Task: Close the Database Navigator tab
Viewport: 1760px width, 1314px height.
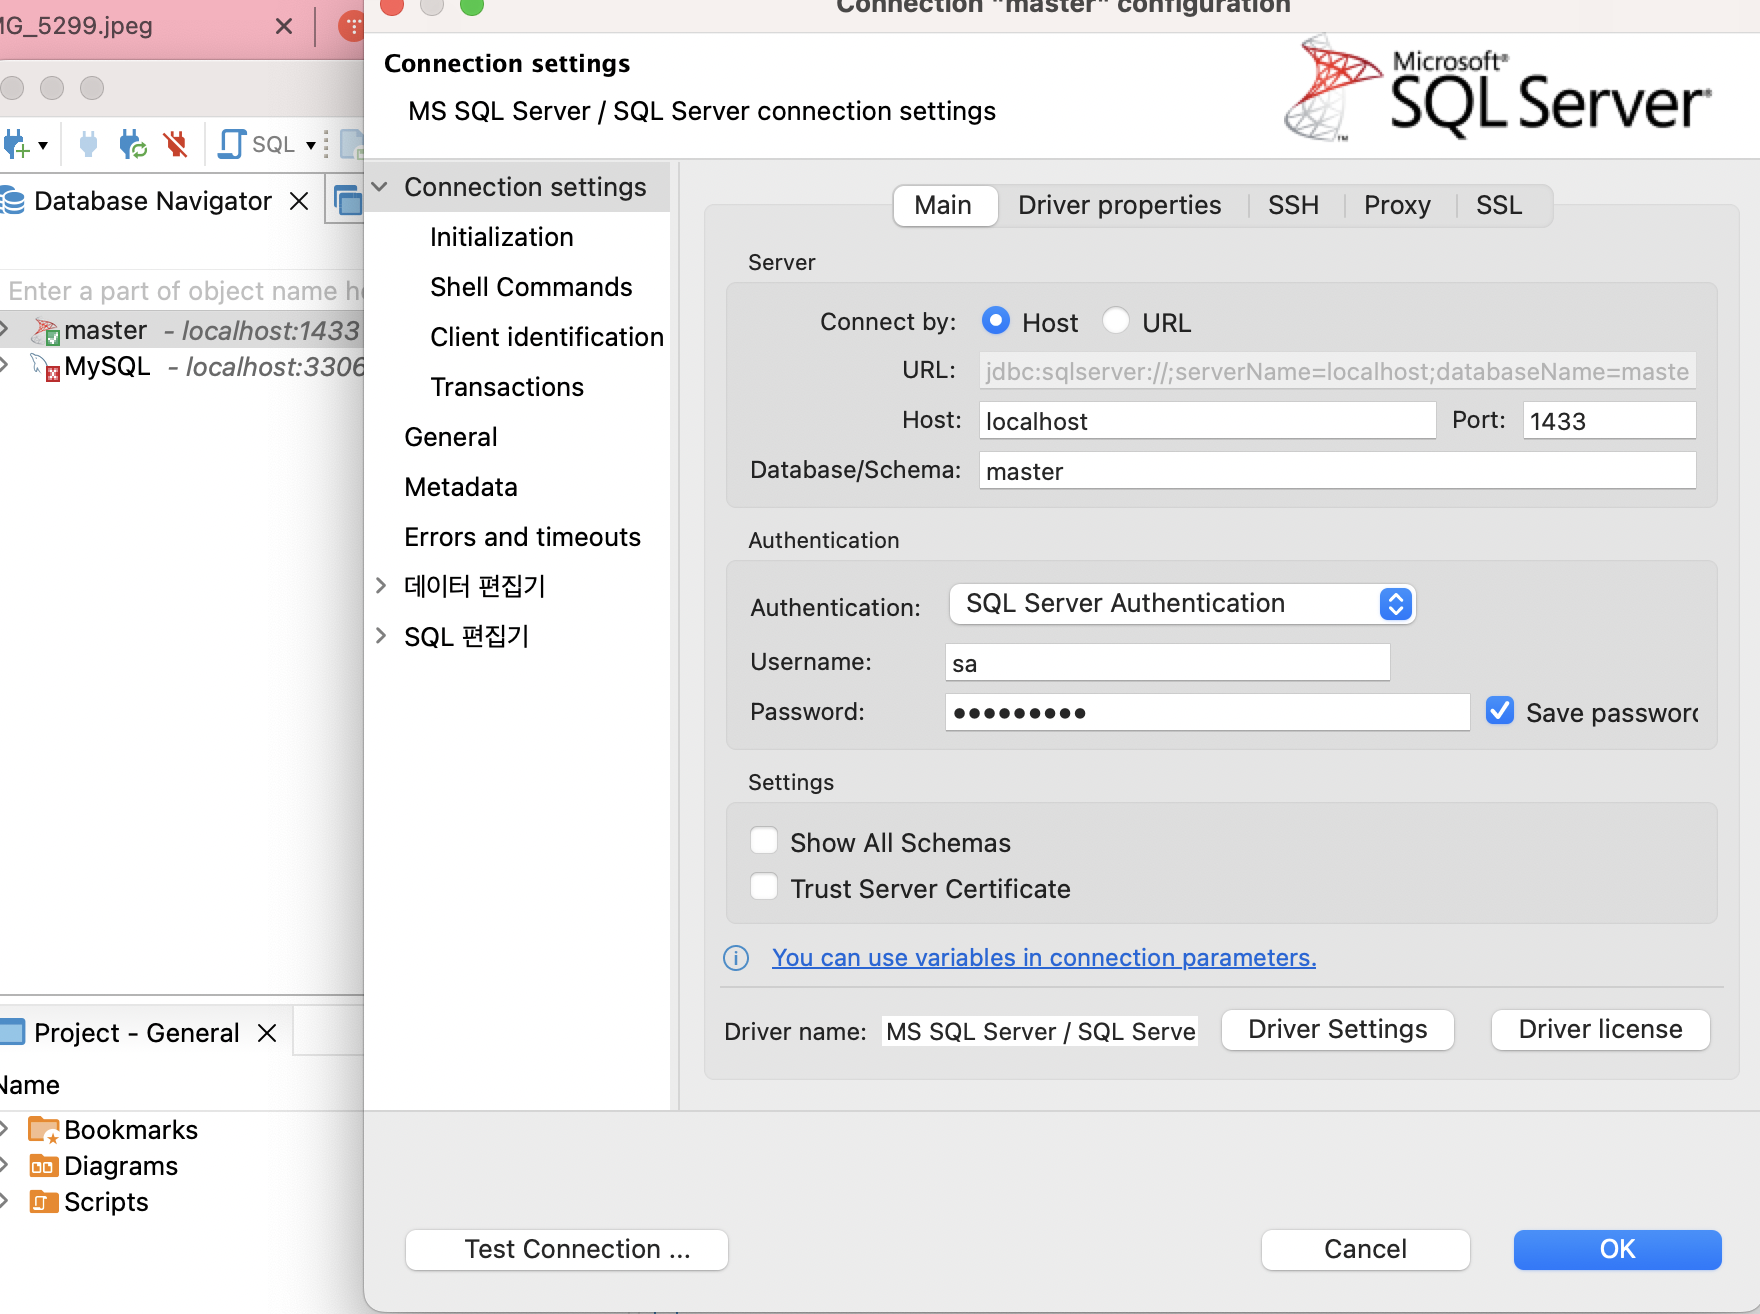Action: coord(298,201)
